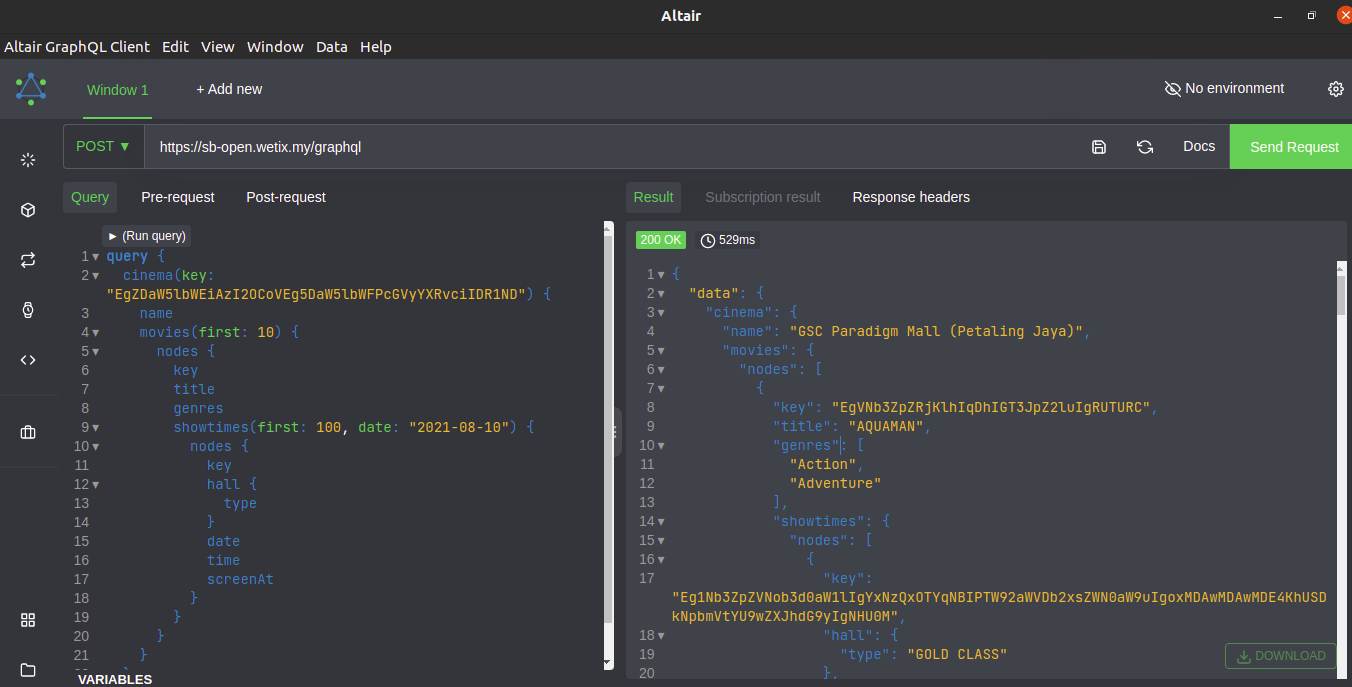Open the collections cube sidebar icon

point(28,210)
